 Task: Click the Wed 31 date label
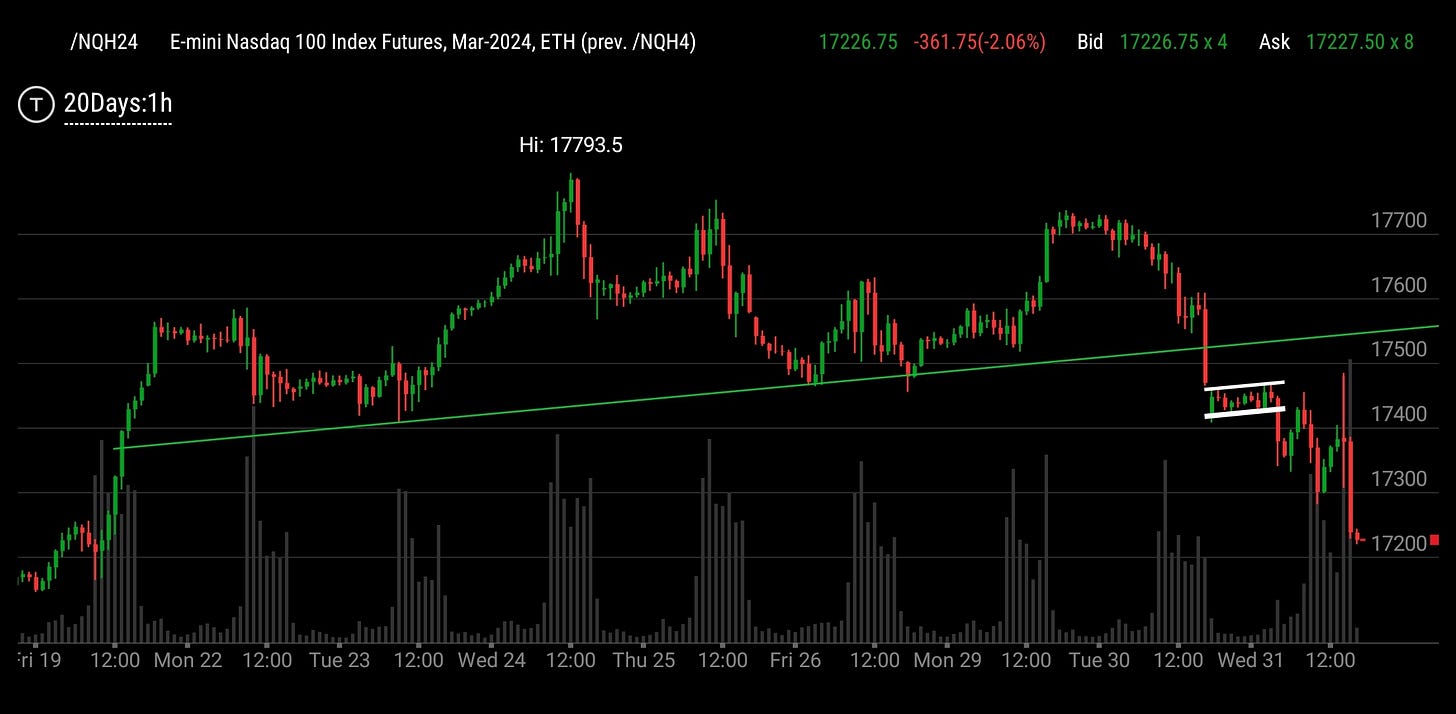tap(1251, 661)
